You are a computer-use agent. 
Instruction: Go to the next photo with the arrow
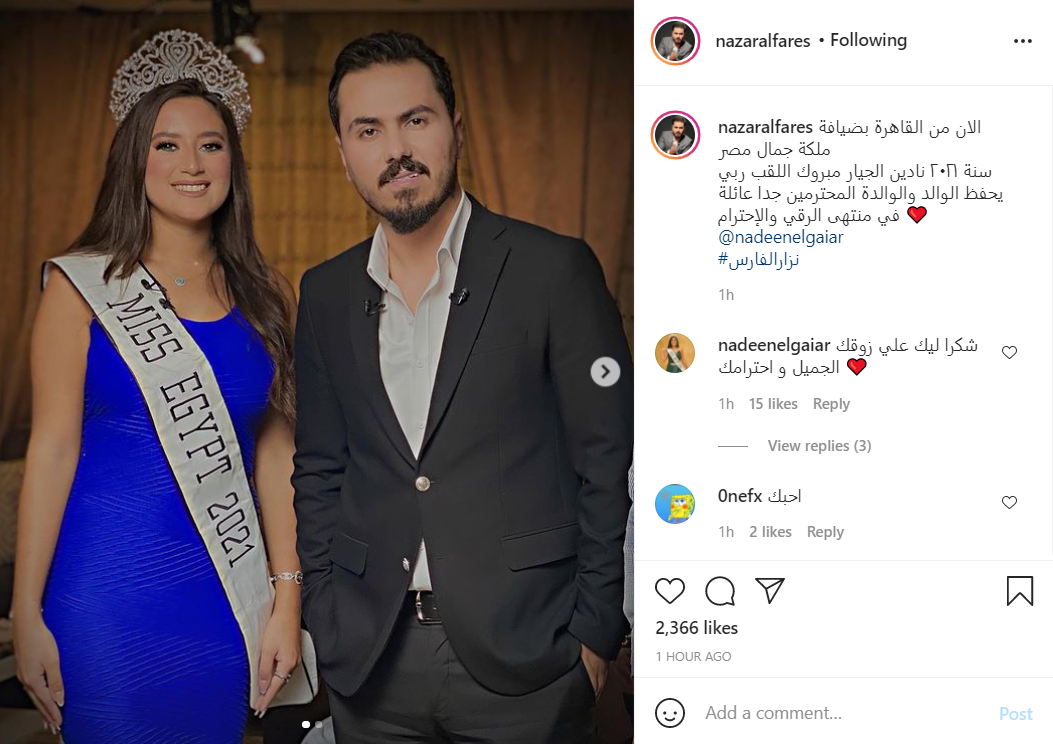tap(605, 371)
